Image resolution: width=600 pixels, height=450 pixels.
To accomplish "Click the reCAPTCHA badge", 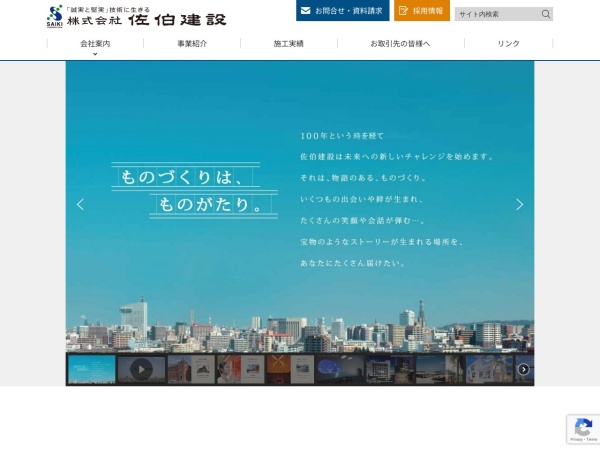I will (x=582, y=428).
